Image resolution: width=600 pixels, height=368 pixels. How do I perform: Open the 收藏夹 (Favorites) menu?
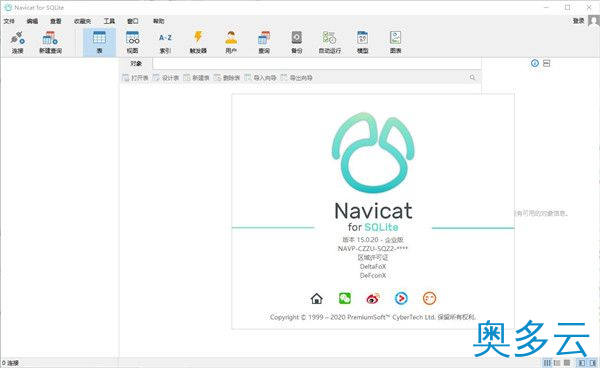[x=82, y=21]
